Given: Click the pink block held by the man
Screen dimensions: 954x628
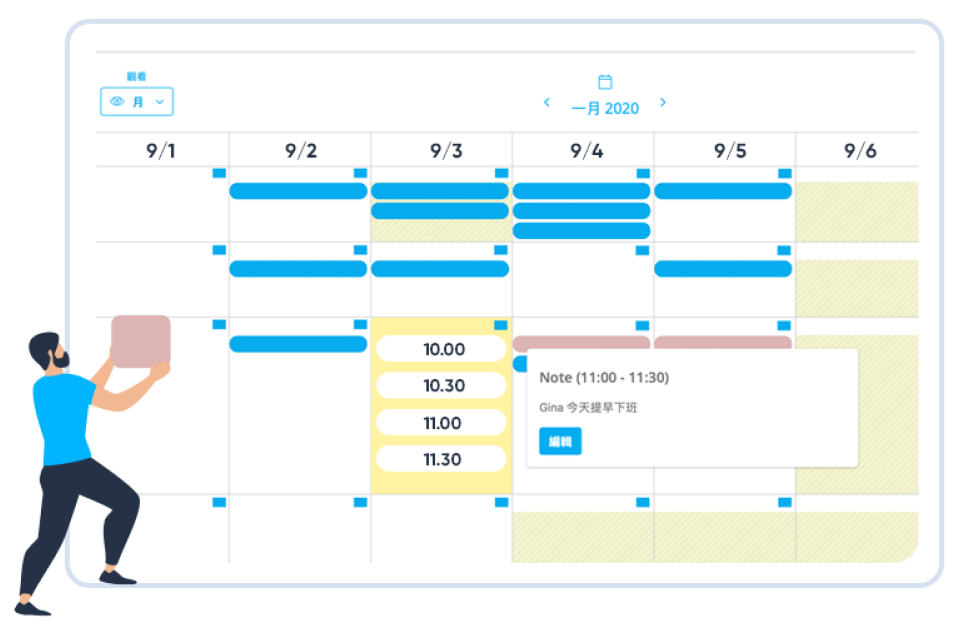Looking at the screenshot, I should point(140,341).
